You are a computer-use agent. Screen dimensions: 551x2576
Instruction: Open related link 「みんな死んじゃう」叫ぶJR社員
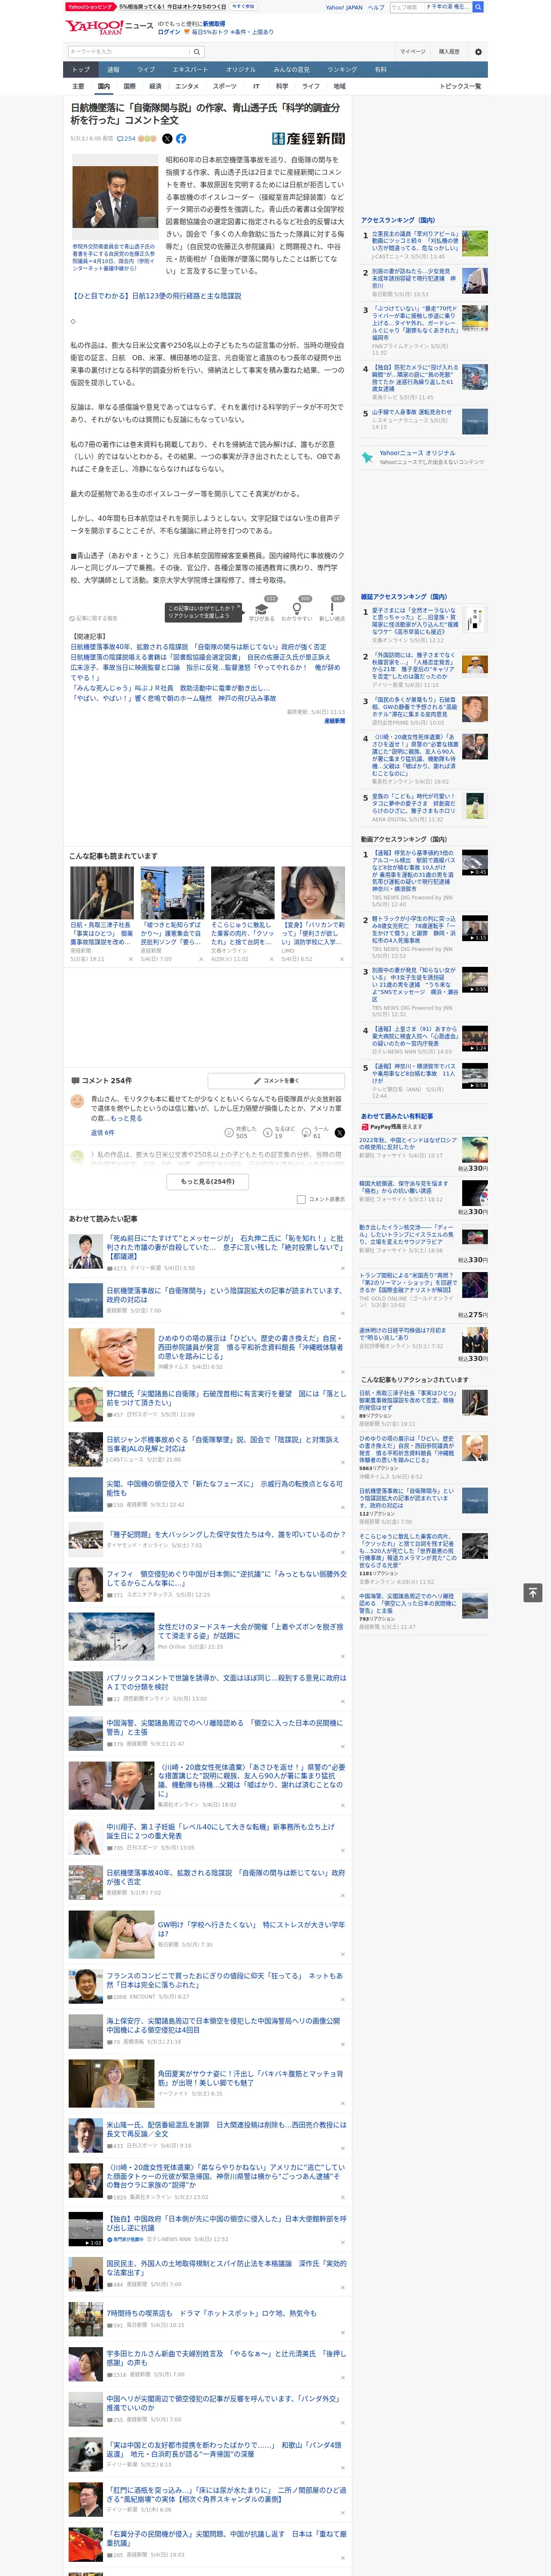170,688
